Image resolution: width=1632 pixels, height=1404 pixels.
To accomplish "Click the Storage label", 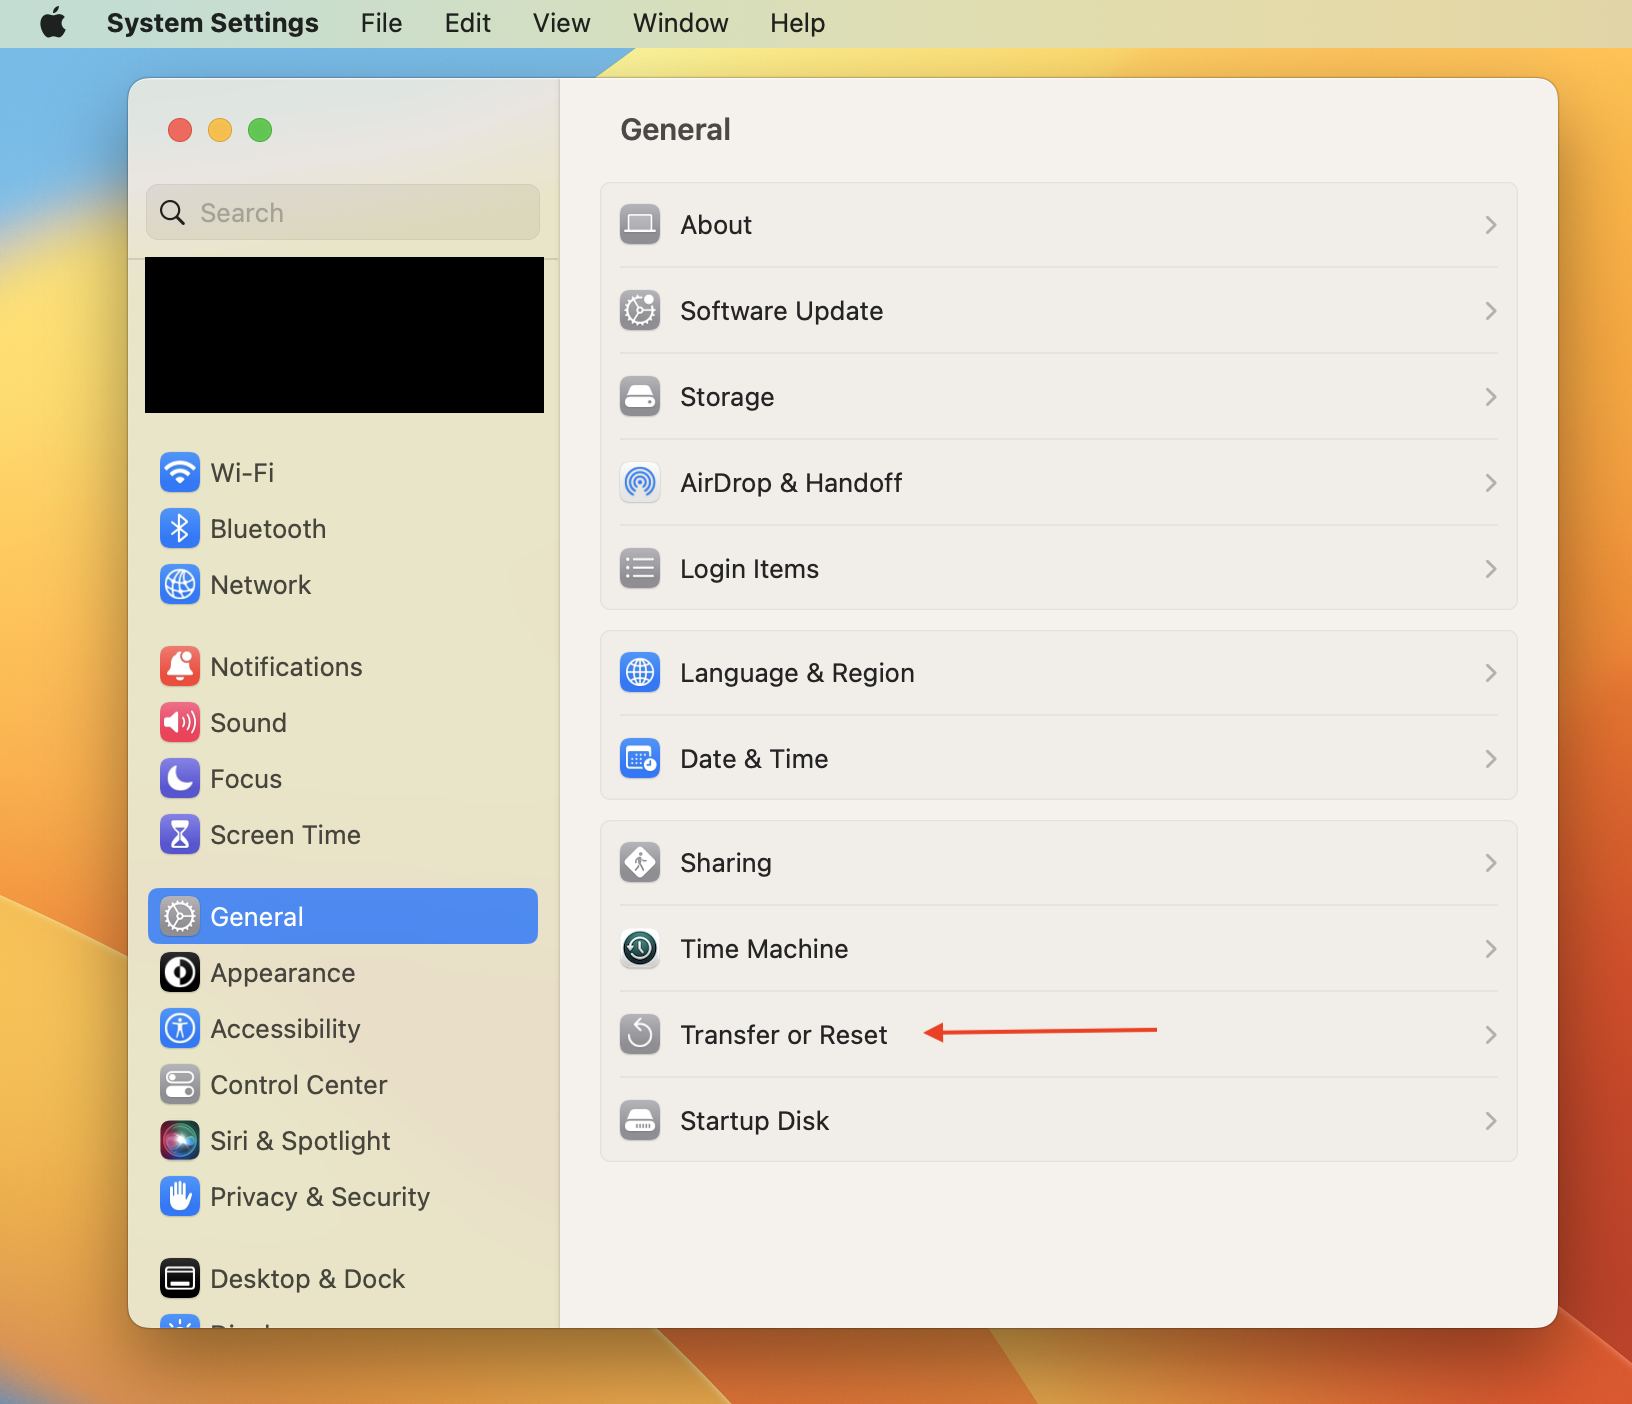I will point(727,397).
